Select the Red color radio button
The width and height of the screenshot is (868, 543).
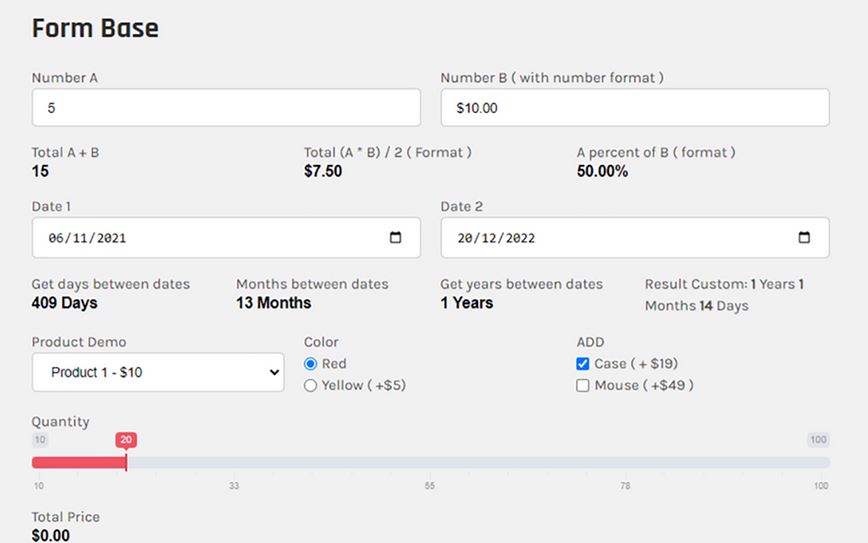coord(311,364)
